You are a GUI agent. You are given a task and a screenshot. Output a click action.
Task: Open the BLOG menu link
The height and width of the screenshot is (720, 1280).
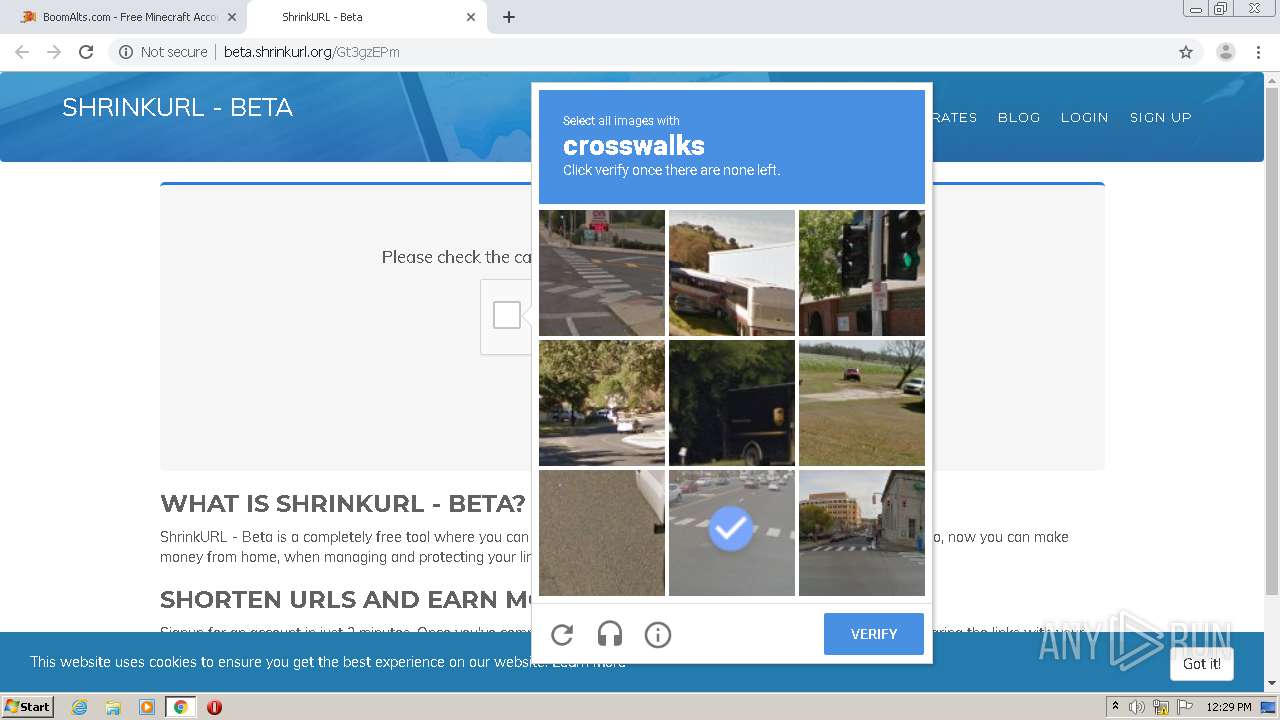1019,117
